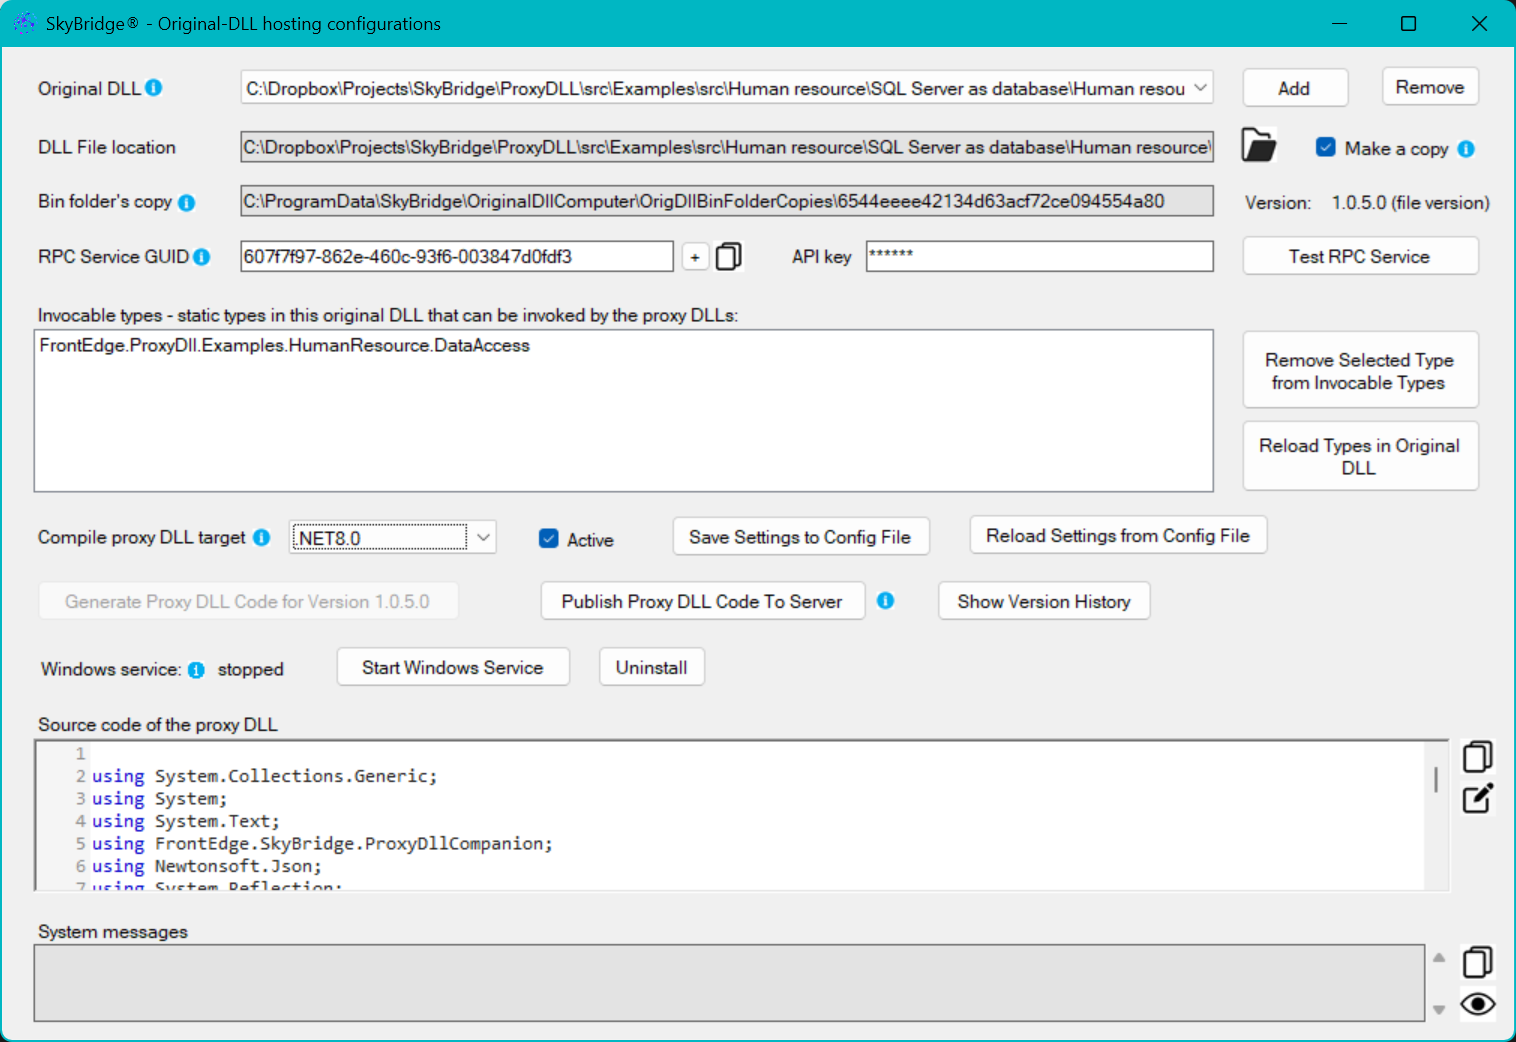
Task: Click the 'using System.Text;' code line
Action: click(x=186, y=821)
